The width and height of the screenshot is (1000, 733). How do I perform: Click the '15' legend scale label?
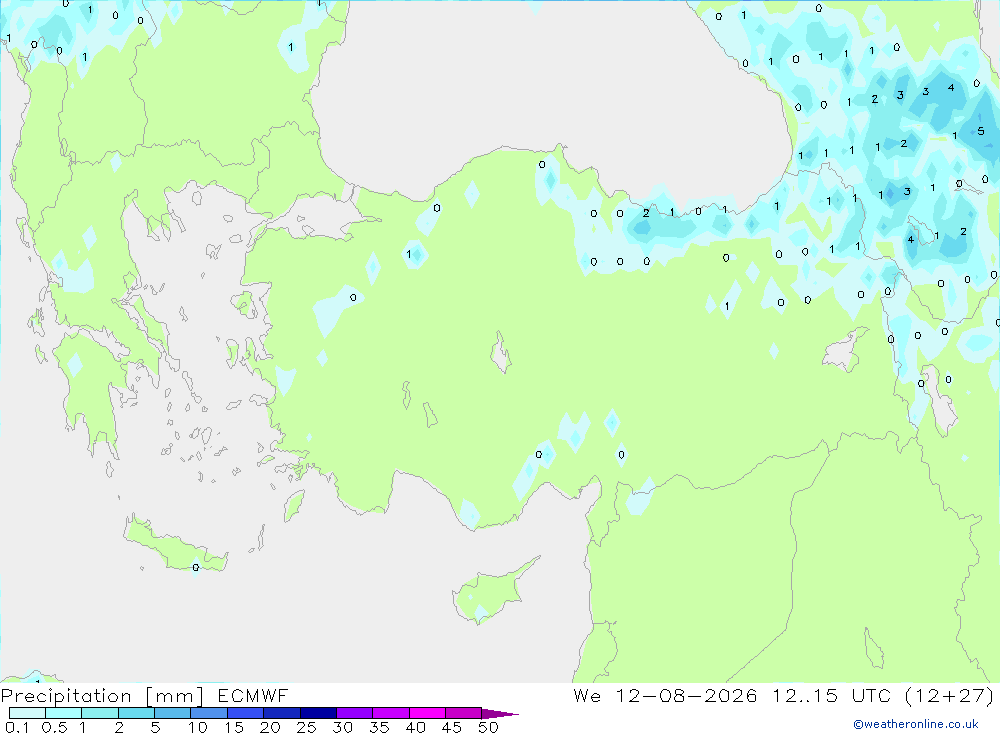[234, 727]
